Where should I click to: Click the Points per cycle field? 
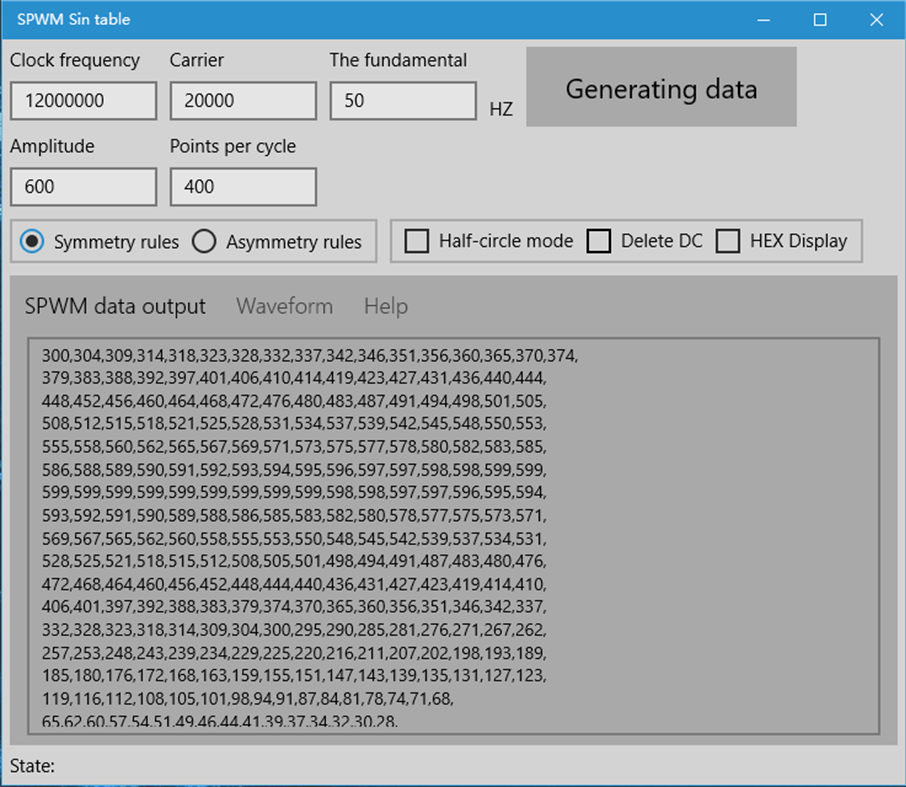(x=243, y=187)
